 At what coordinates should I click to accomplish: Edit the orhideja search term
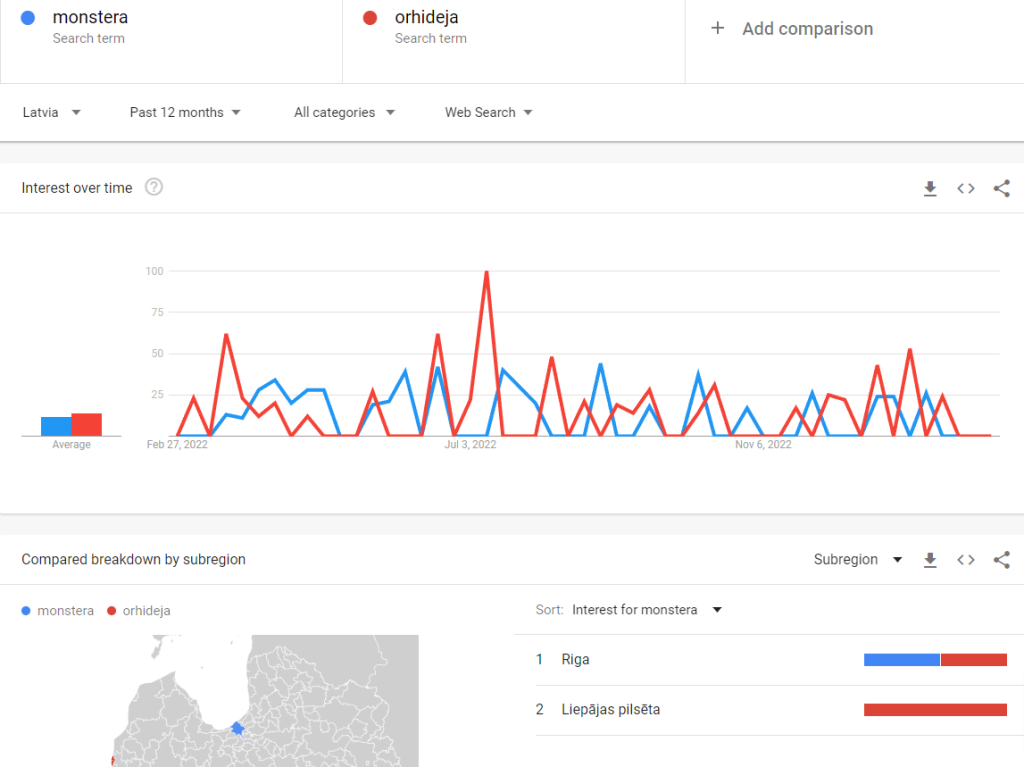[426, 18]
